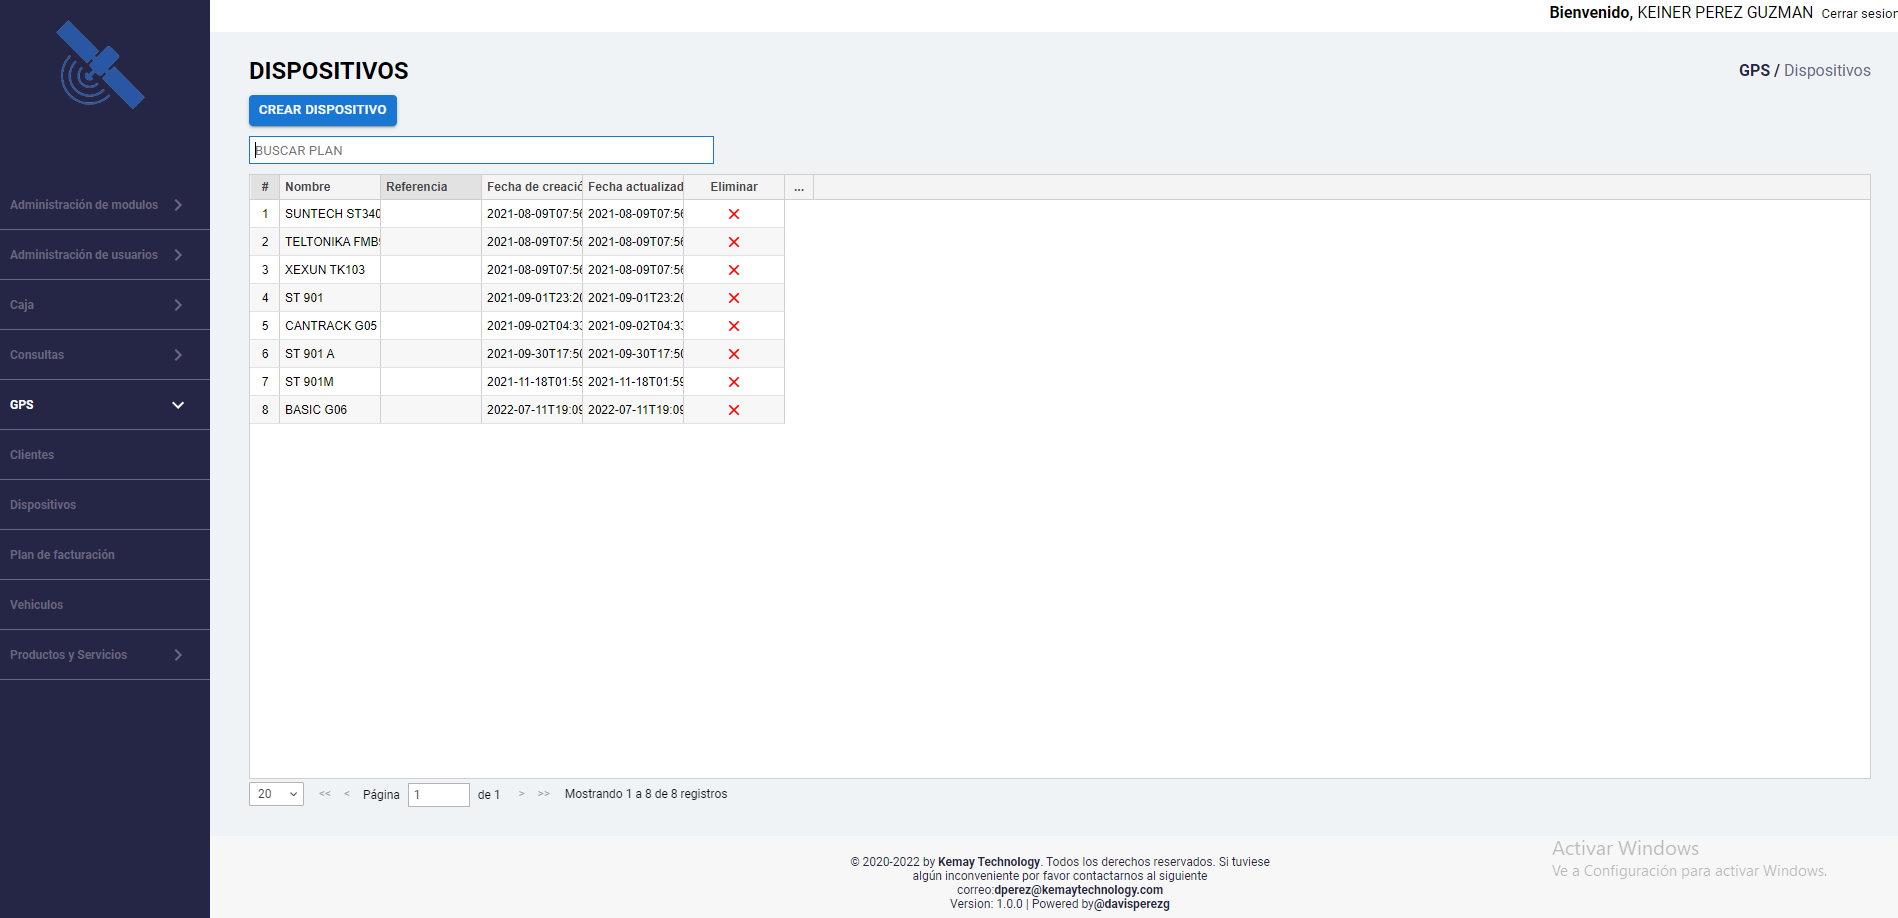This screenshot has width=1898, height=918.
Task: Click the CREAR DISPOSITIVO button
Action: [x=322, y=110]
